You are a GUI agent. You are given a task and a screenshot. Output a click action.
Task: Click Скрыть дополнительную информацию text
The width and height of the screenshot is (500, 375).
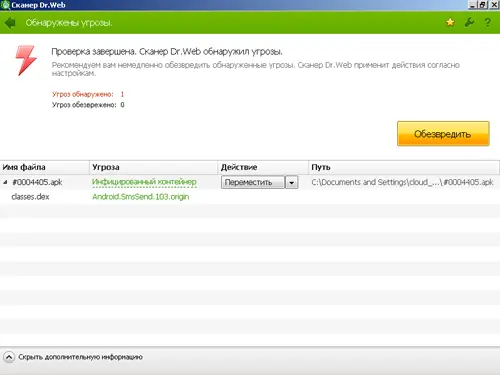80,357
